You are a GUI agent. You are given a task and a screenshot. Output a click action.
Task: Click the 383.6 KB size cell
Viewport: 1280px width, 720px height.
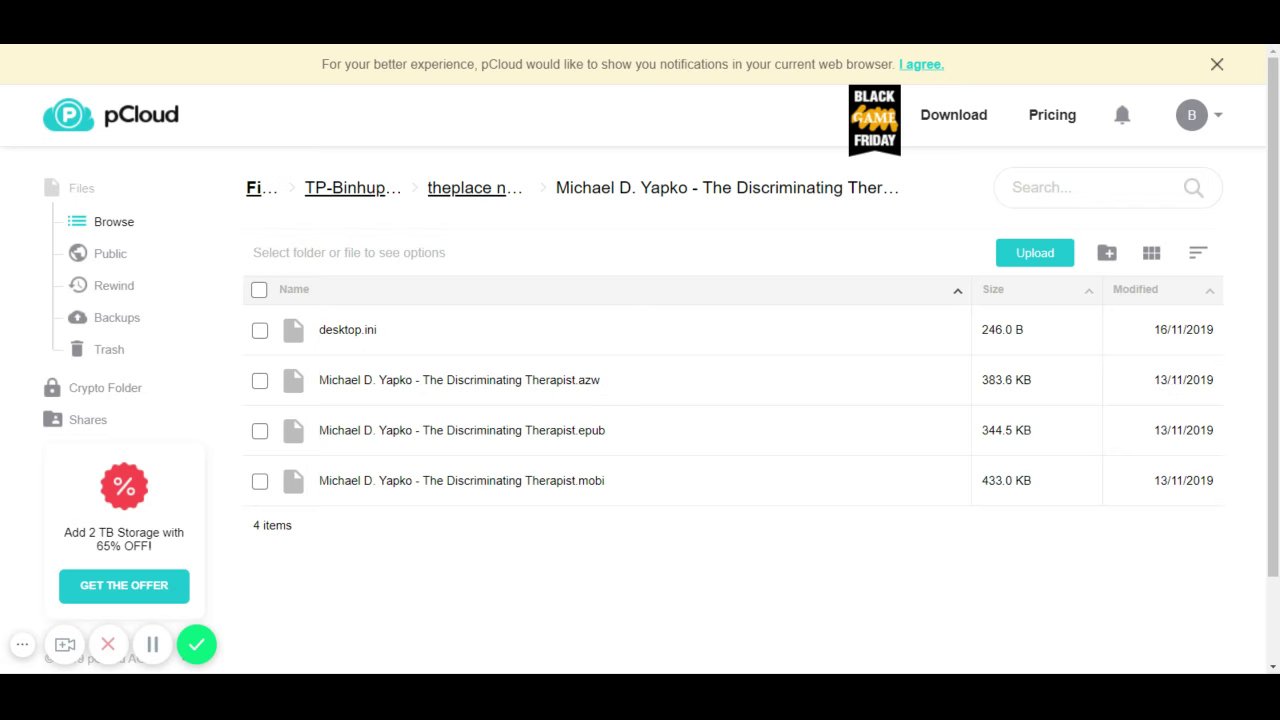pyautogui.click(x=1006, y=380)
